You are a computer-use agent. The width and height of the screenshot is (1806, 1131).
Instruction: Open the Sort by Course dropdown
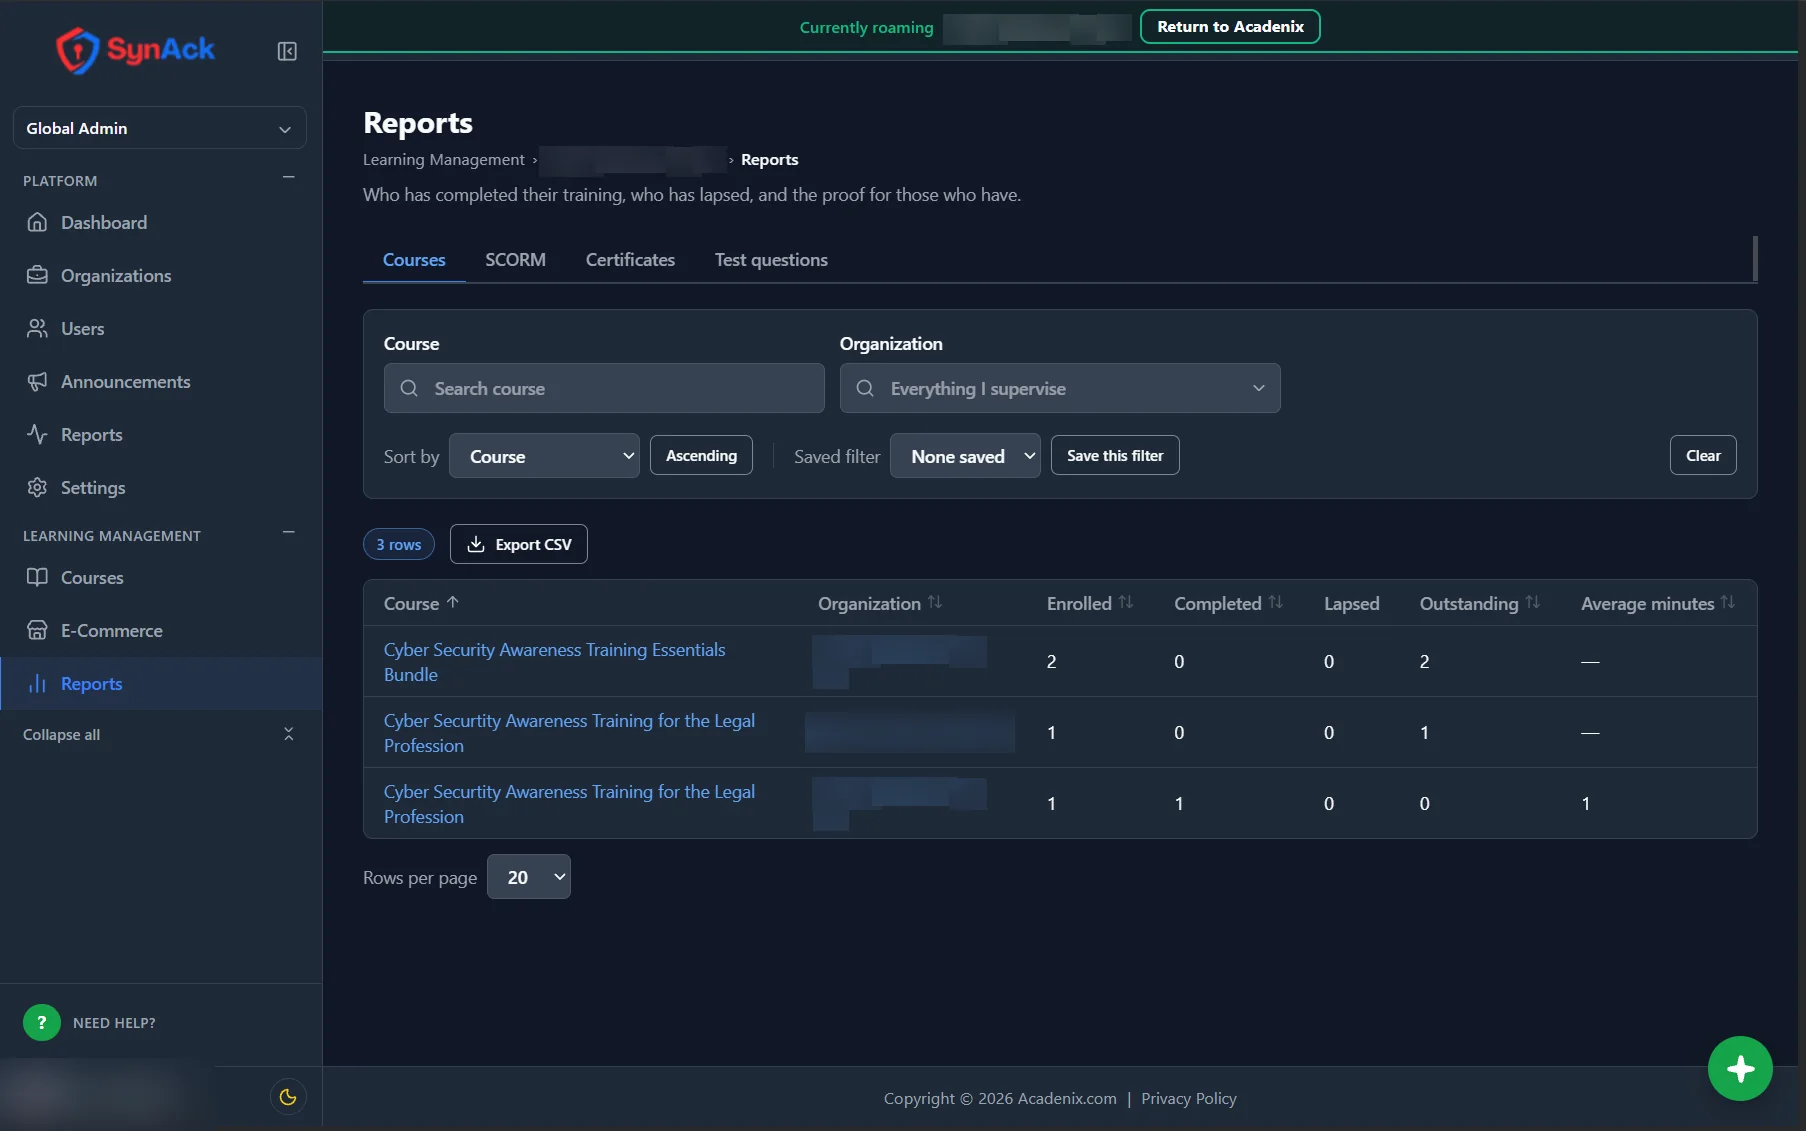544,456
